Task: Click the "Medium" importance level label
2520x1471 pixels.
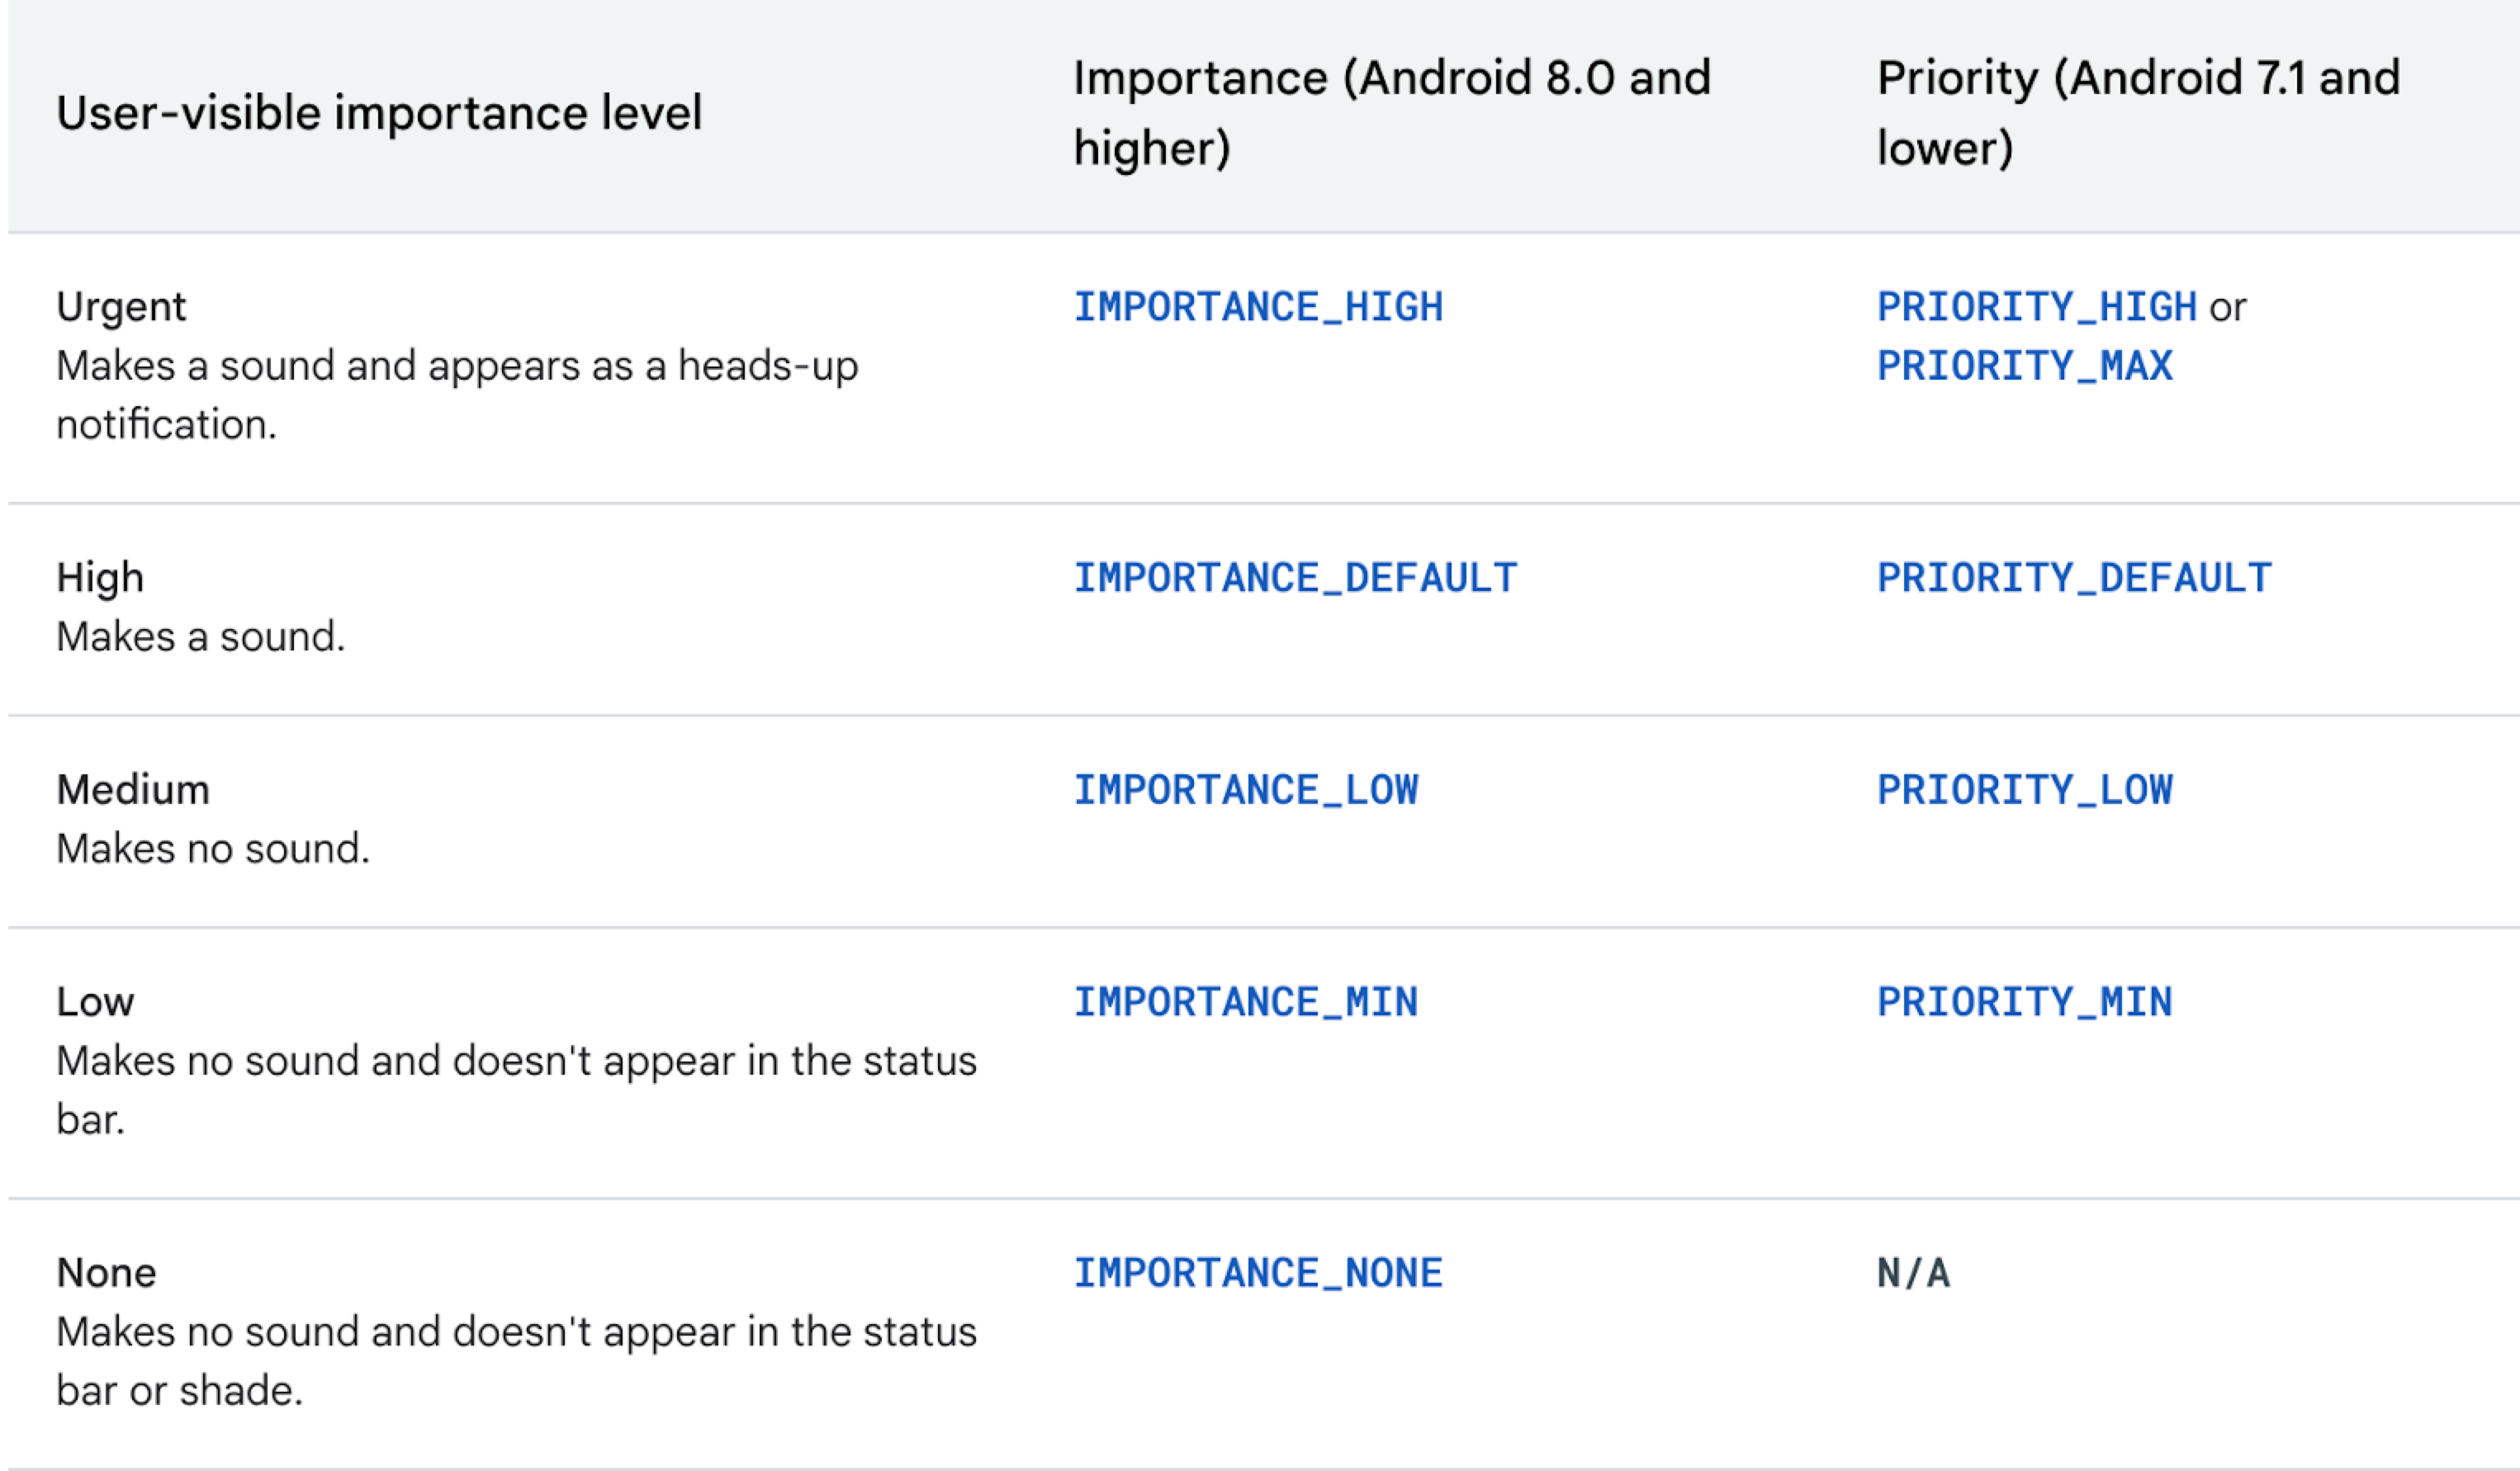Action: (133, 790)
